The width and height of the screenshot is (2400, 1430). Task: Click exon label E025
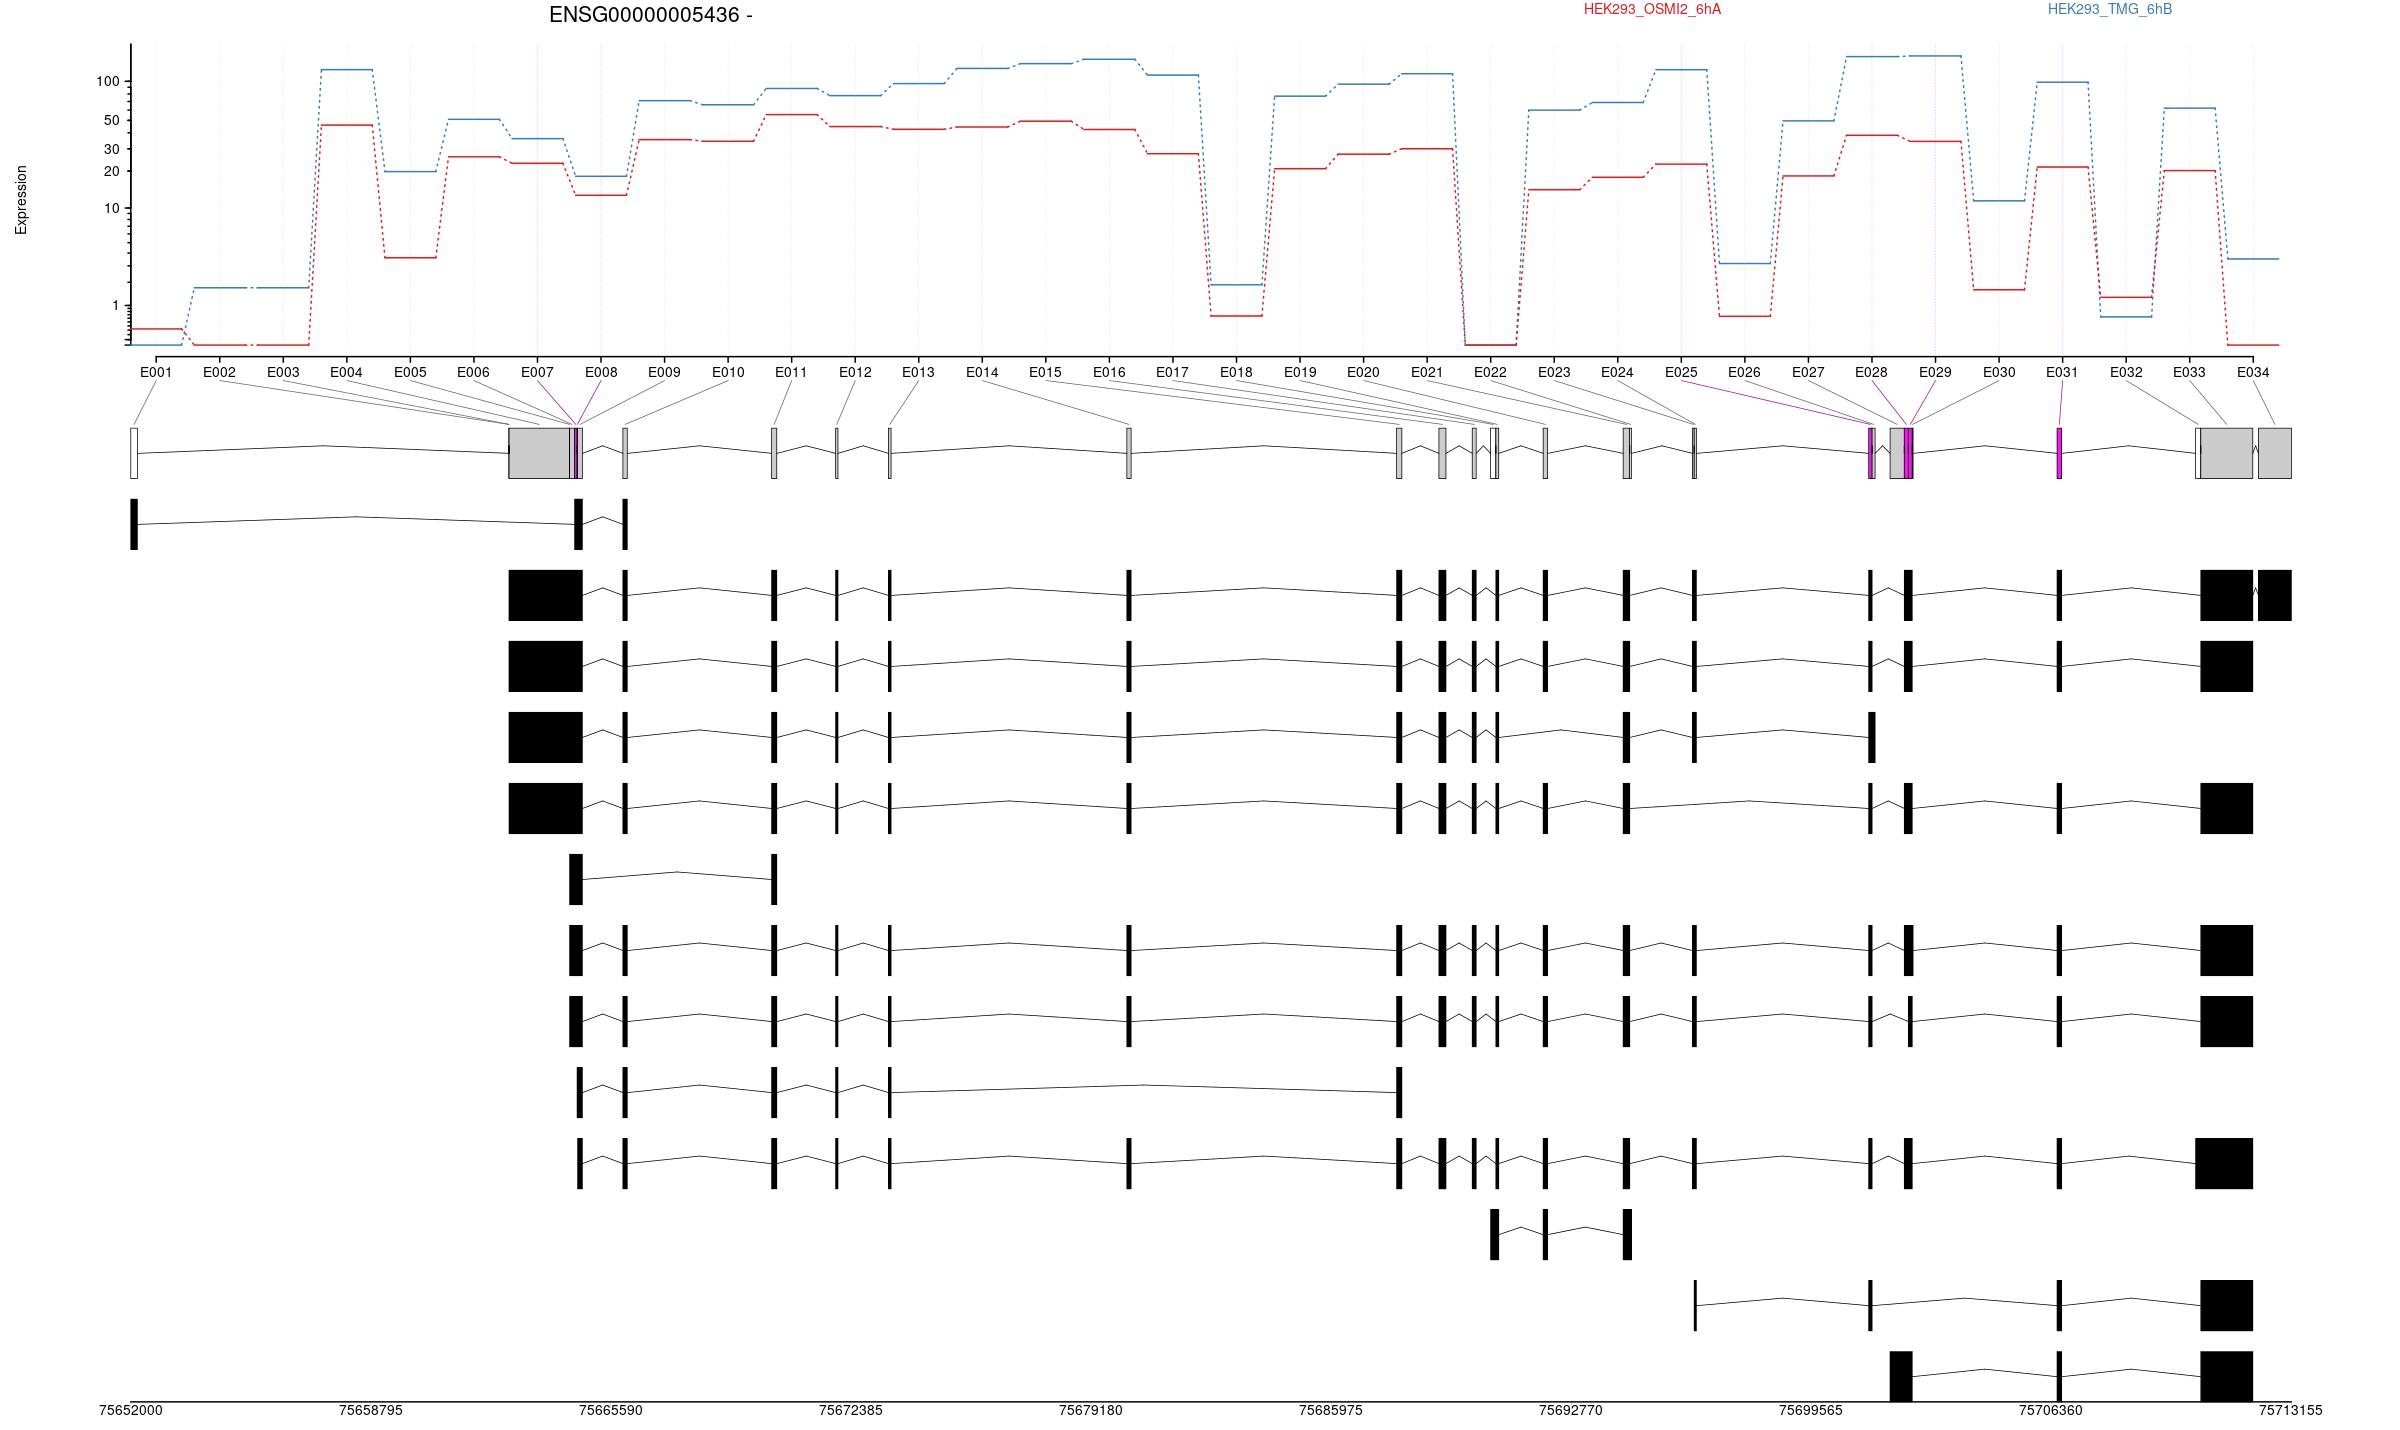[x=1681, y=372]
